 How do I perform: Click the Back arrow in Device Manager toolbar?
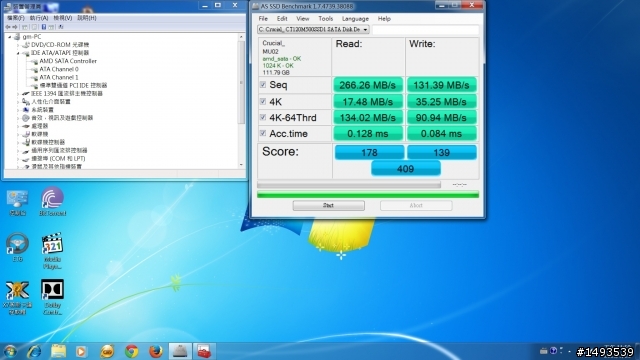coord(8,27)
